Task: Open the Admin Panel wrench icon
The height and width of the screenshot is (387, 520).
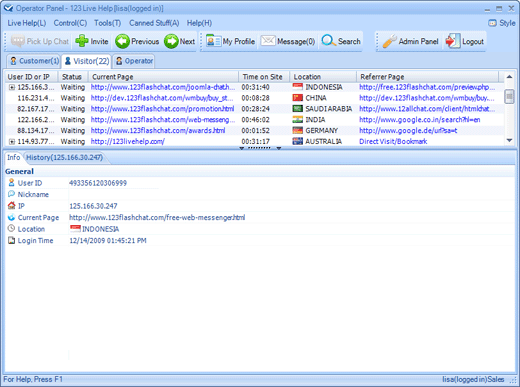Action: (x=389, y=41)
